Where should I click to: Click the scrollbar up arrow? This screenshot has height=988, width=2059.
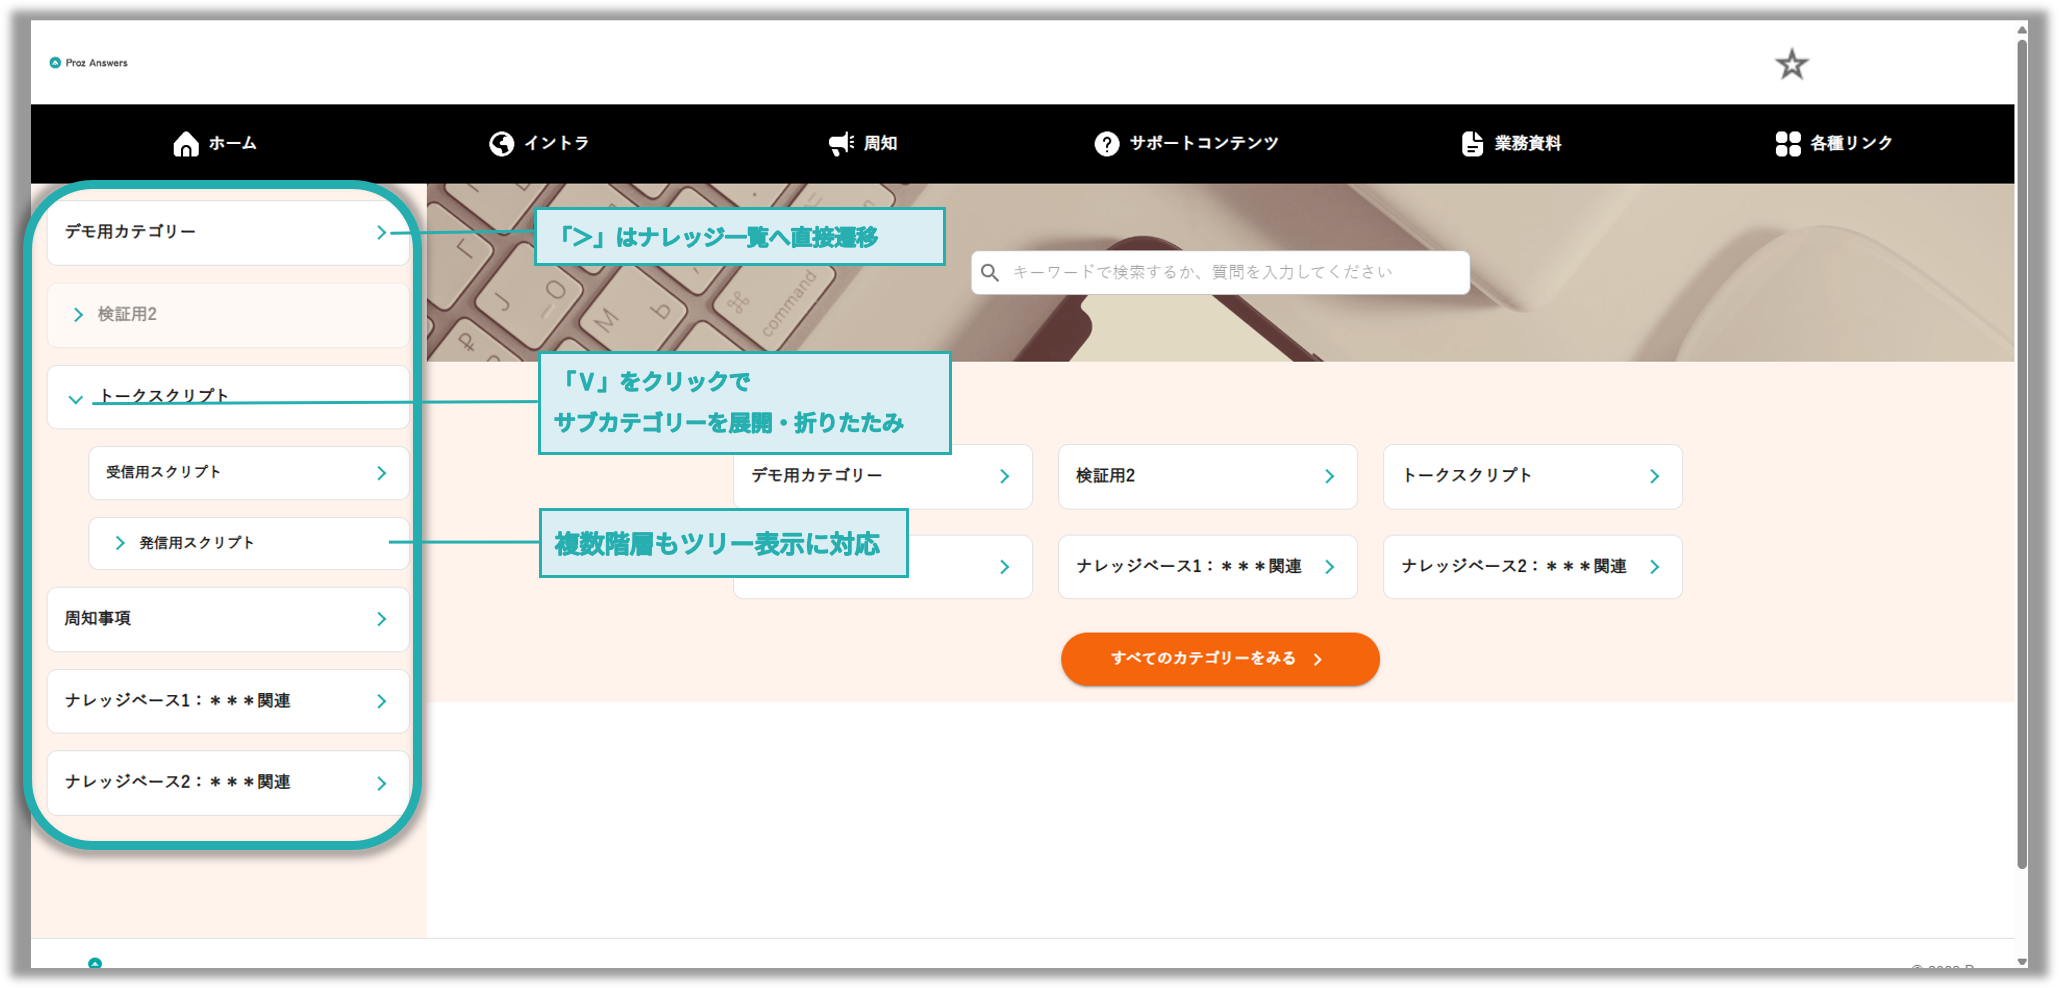click(2022, 30)
